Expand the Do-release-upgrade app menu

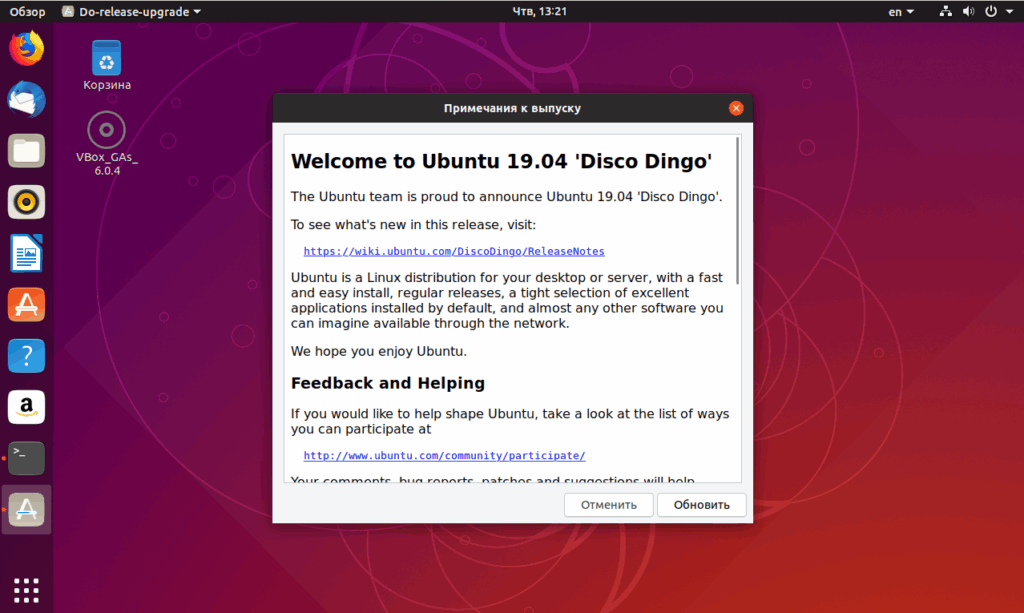coord(131,12)
